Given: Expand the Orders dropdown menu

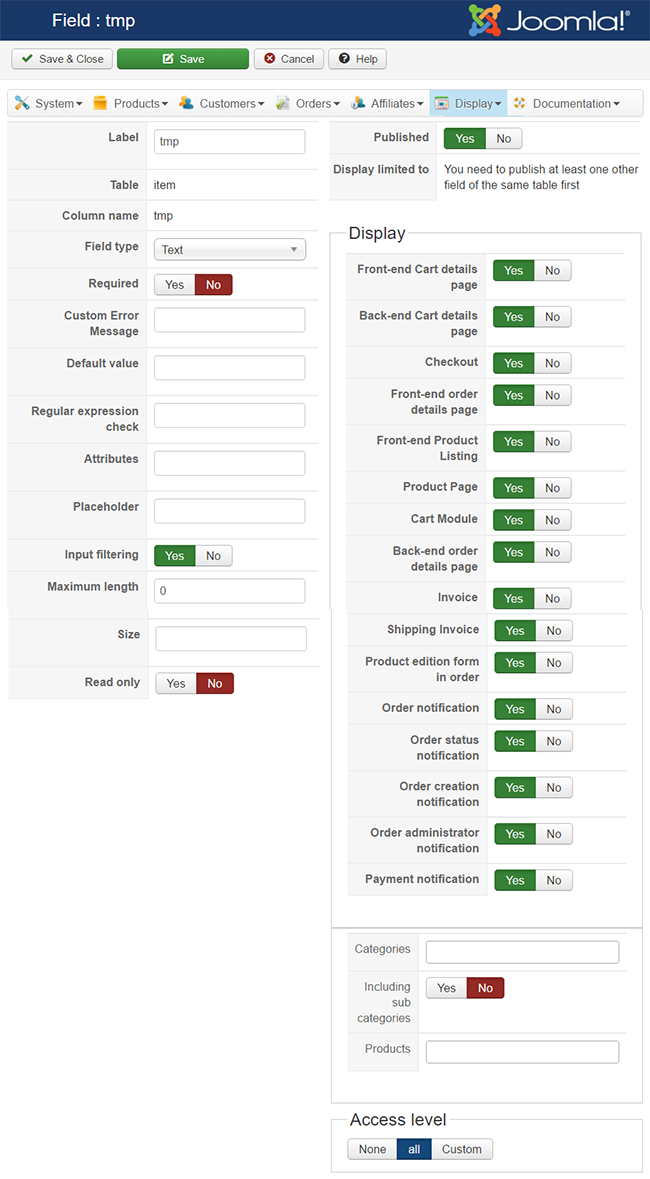Looking at the screenshot, I should click(x=319, y=103).
